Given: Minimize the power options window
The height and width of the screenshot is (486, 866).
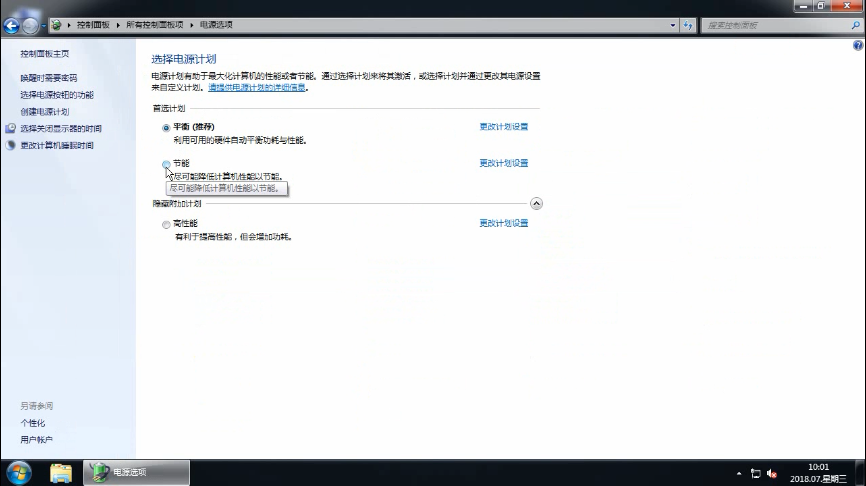Looking at the screenshot, I should click(x=803, y=6).
